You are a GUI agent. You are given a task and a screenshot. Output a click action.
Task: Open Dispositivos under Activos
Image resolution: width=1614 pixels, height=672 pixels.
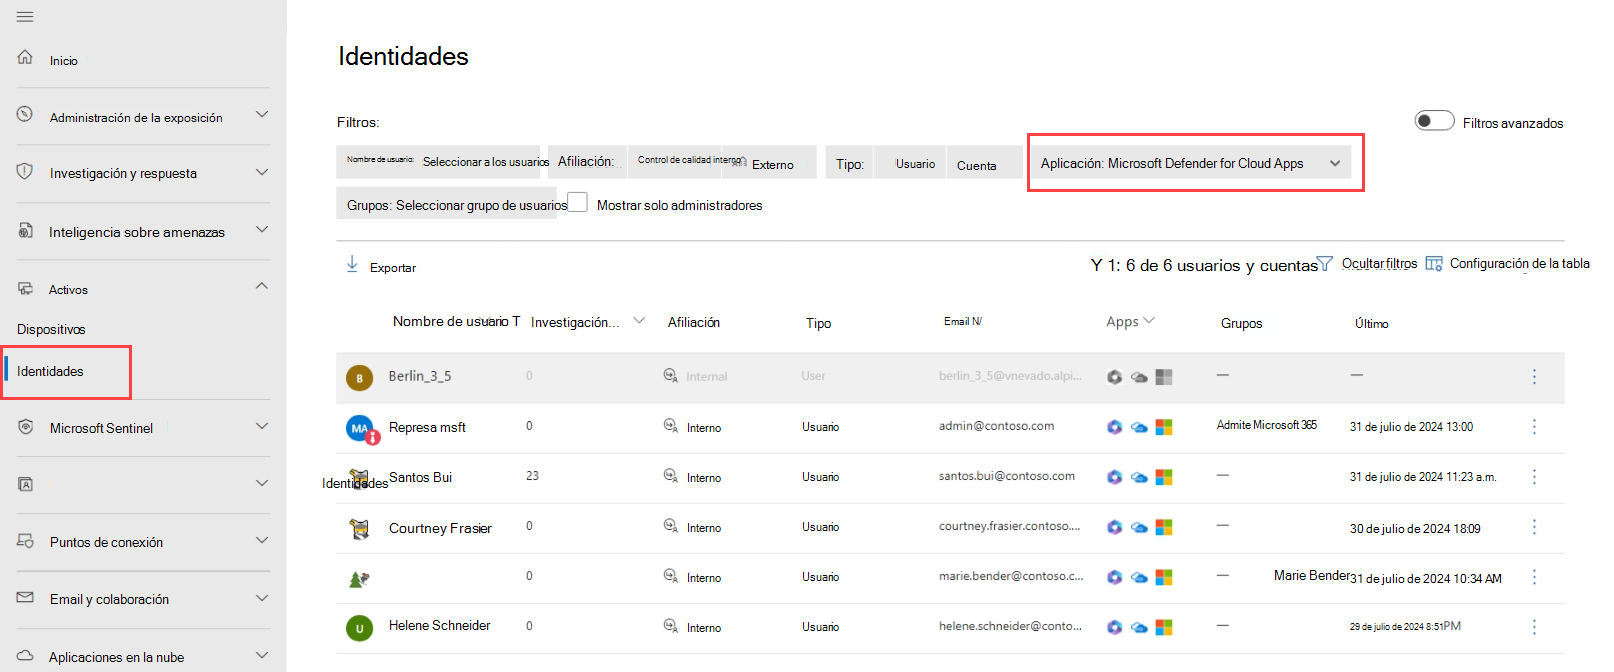[51, 329]
